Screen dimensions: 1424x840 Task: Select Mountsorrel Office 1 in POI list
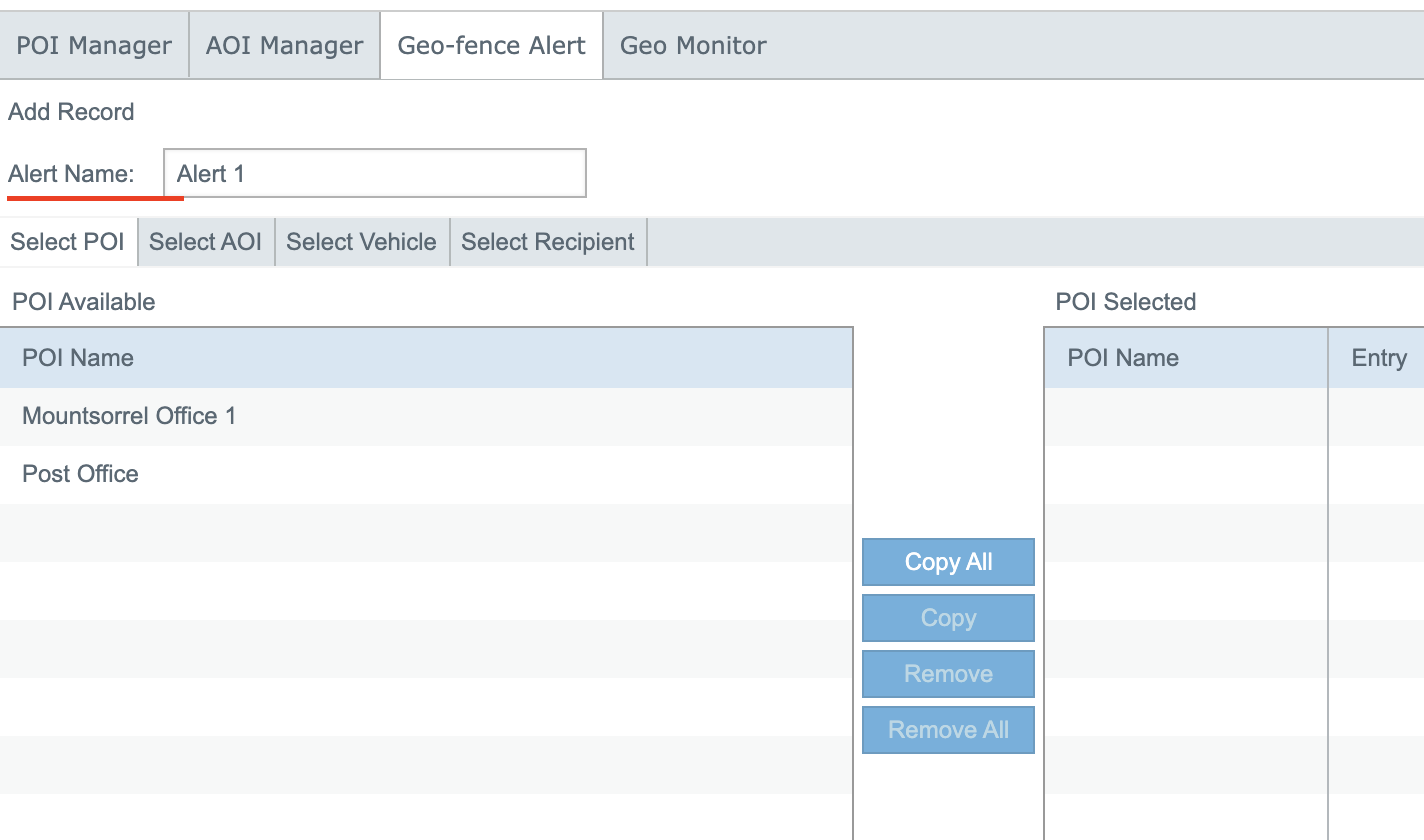[x=129, y=416]
